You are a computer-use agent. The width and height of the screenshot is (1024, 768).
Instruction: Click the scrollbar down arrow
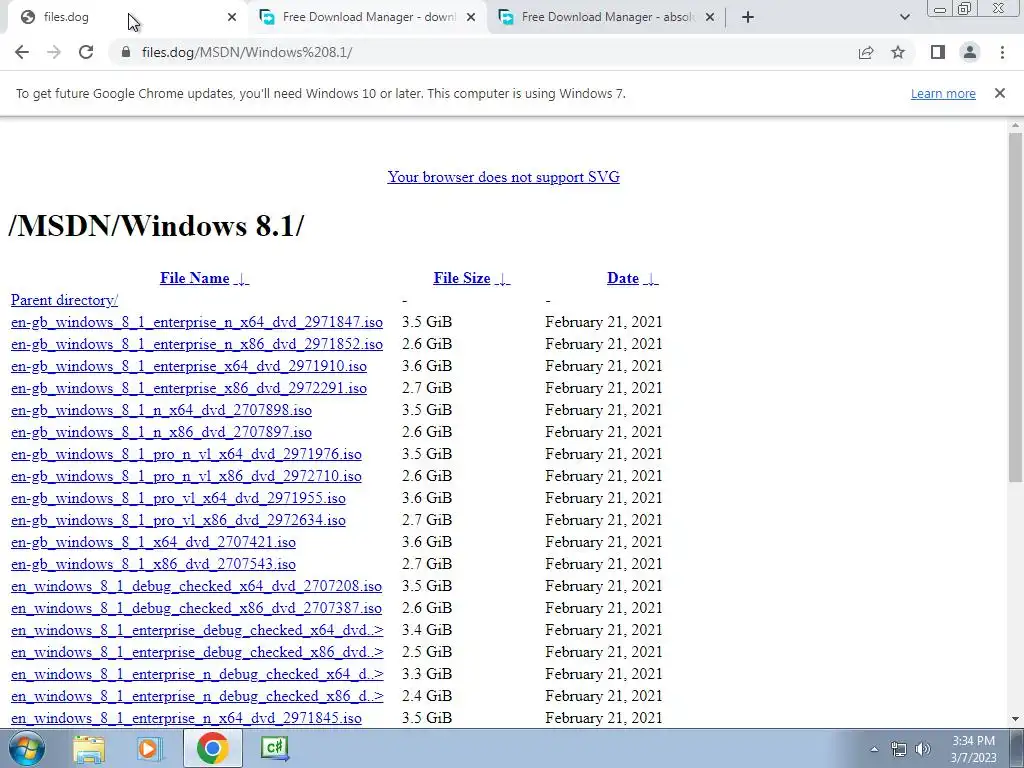pyautogui.click(x=1015, y=719)
